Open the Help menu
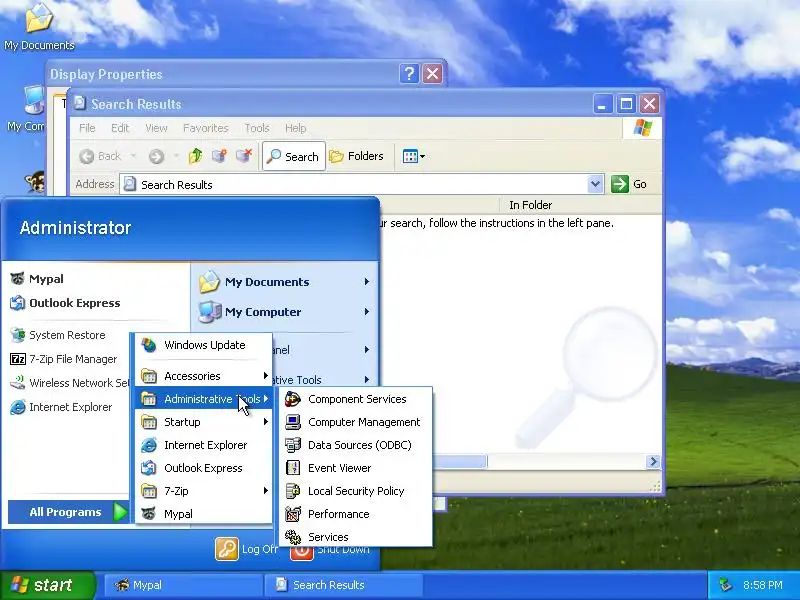Viewport: 800px width, 600px height. 295,128
